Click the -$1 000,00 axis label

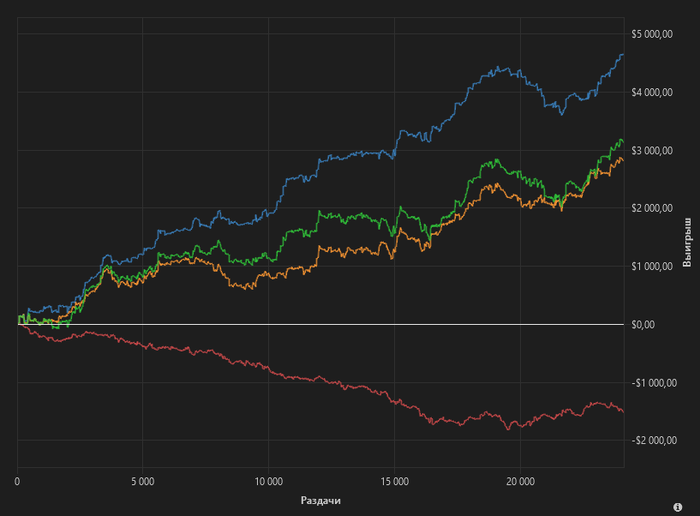pyautogui.click(x=654, y=383)
